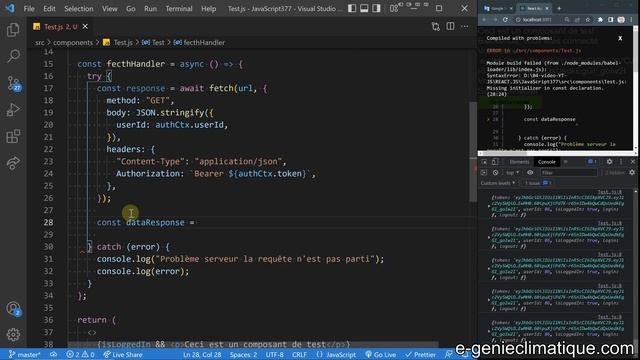Open the Test symbol breadcrumb

153,42
